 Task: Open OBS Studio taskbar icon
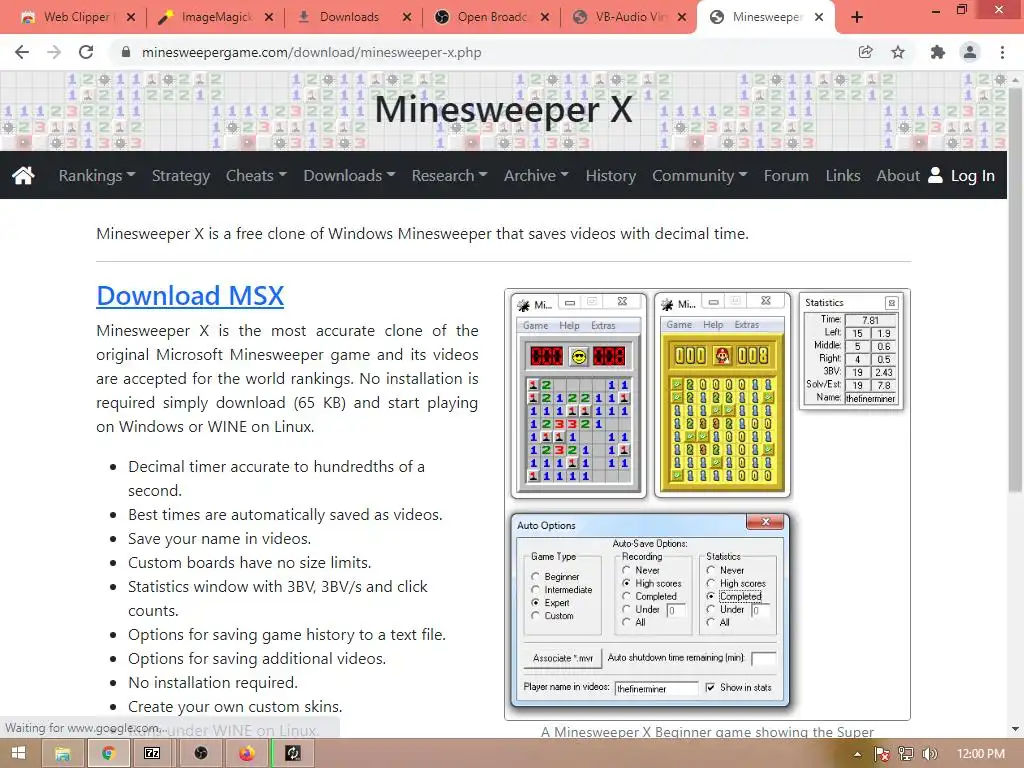200,754
